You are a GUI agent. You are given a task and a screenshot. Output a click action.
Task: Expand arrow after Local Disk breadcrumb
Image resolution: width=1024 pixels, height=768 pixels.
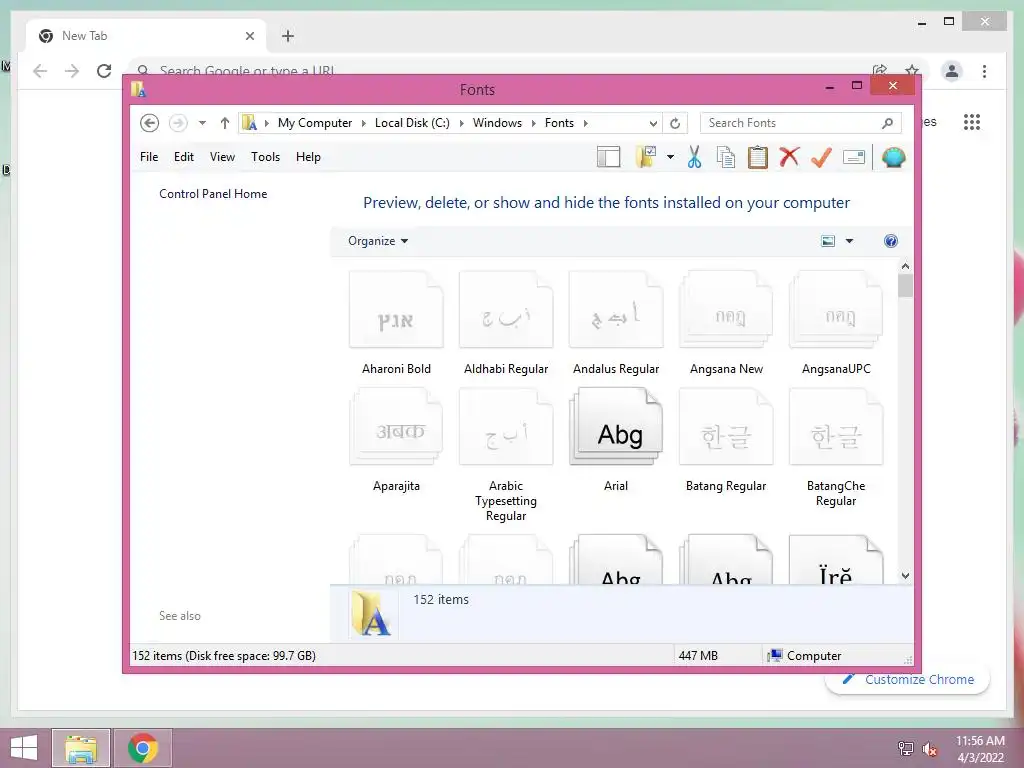pyautogui.click(x=461, y=123)
